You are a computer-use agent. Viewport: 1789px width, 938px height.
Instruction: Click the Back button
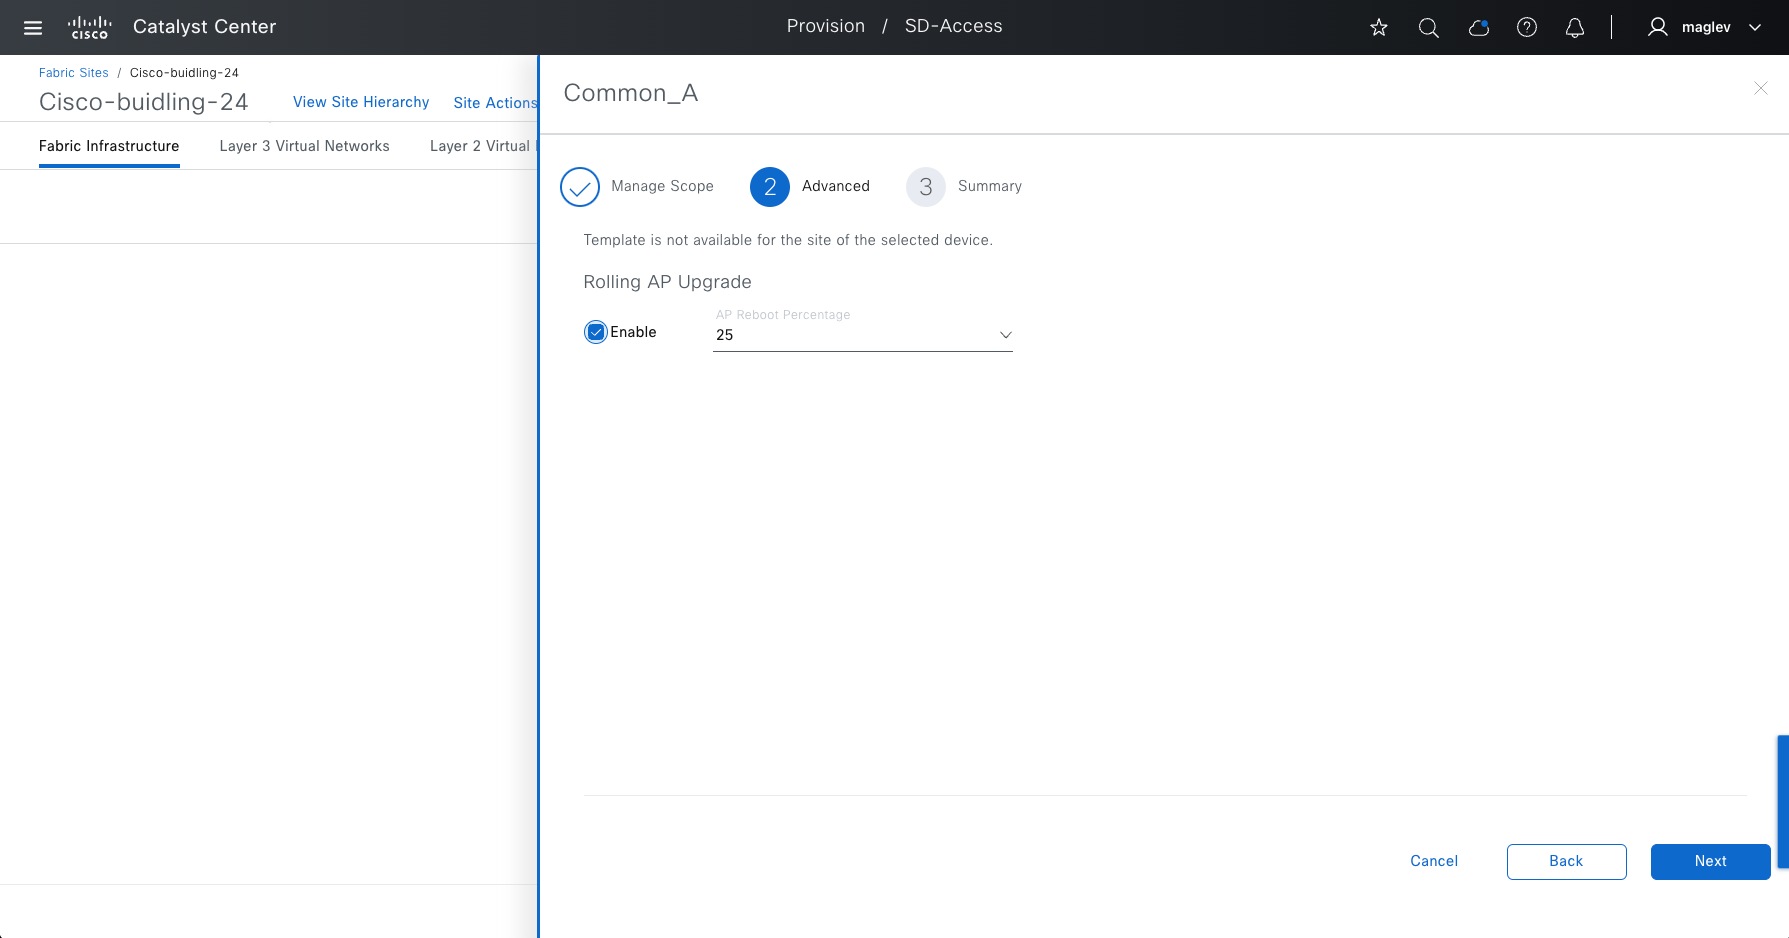pyautogui.click(x=1566, y=861)
